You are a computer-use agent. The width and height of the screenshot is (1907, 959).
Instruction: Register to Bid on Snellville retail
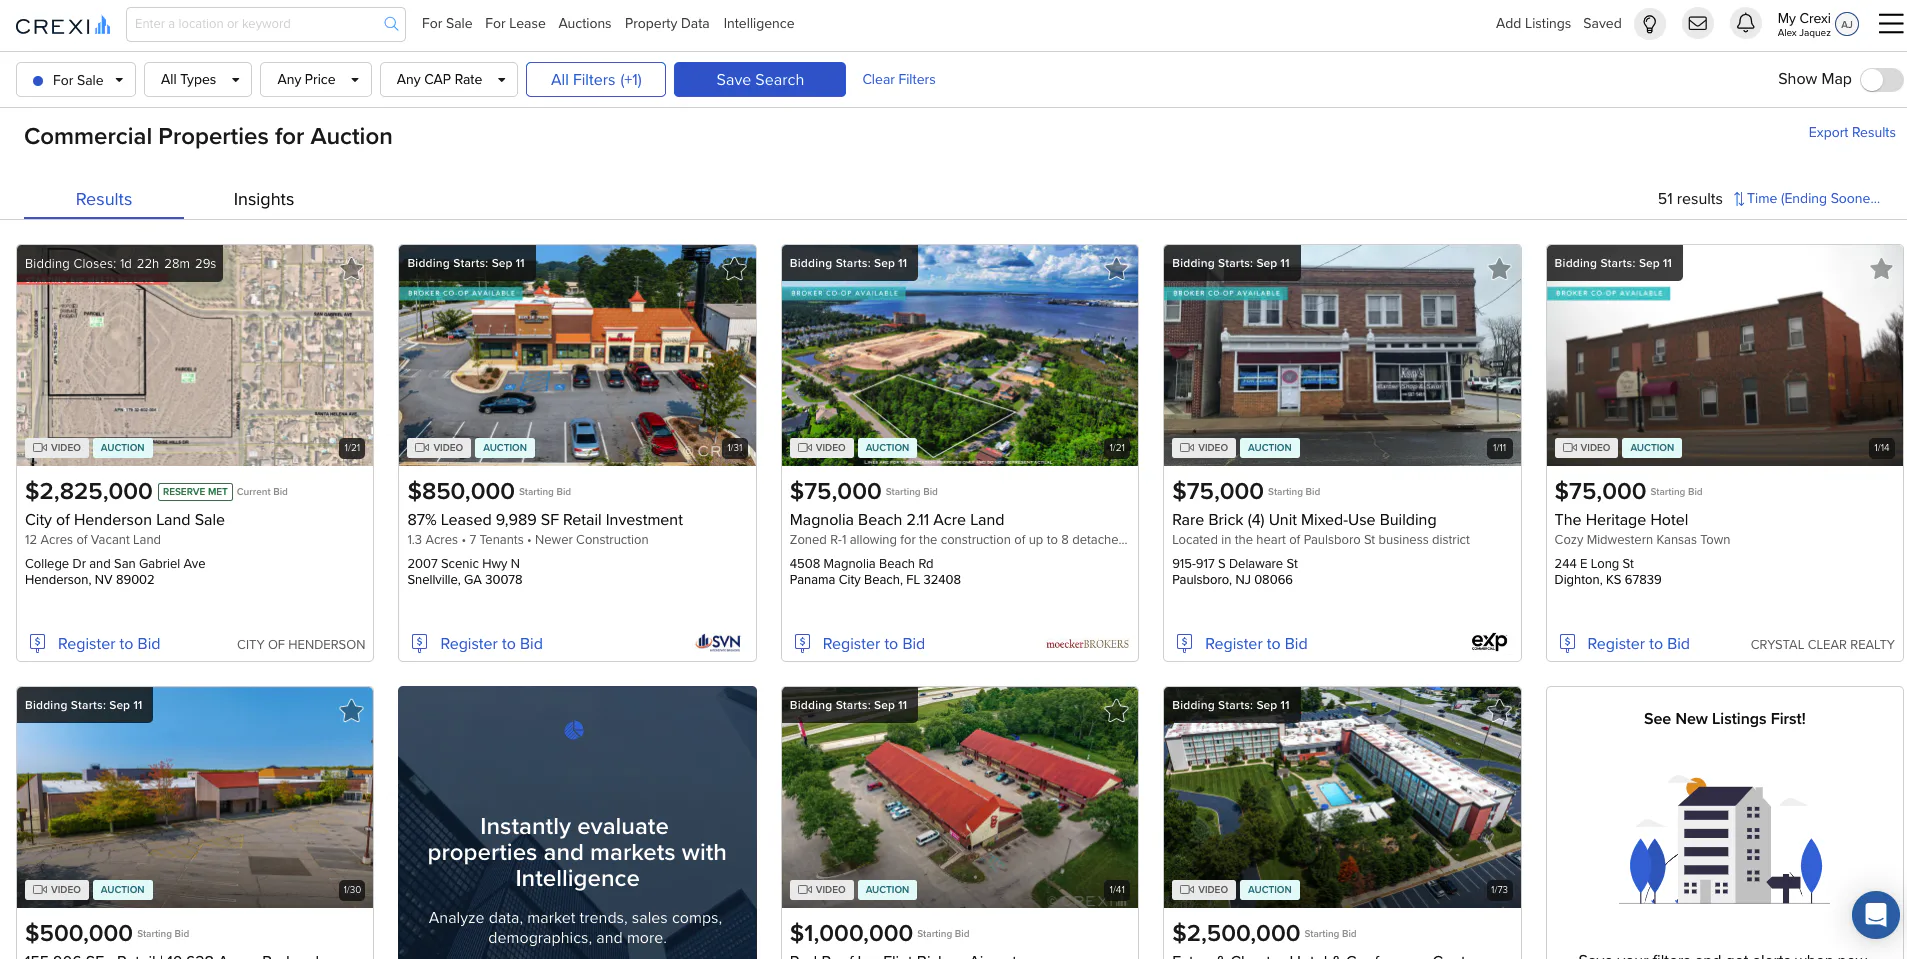coord(491,644)
